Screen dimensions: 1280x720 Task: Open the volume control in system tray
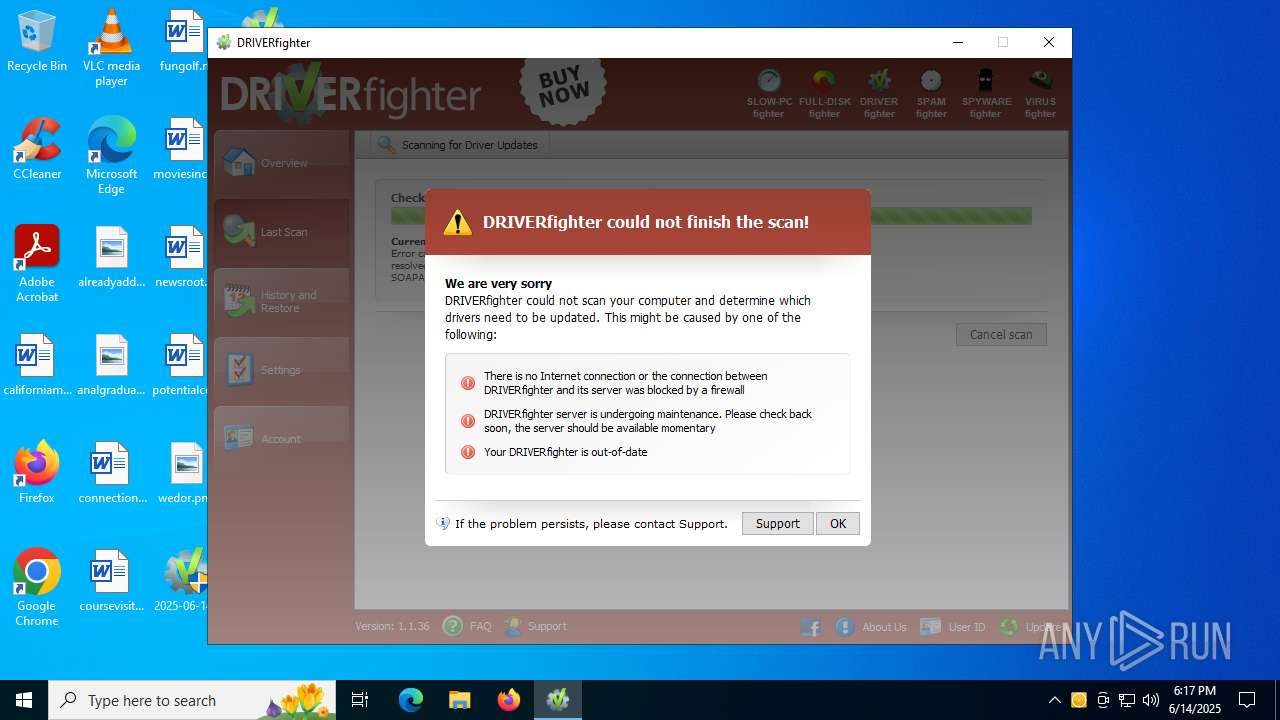(1151, 700)
